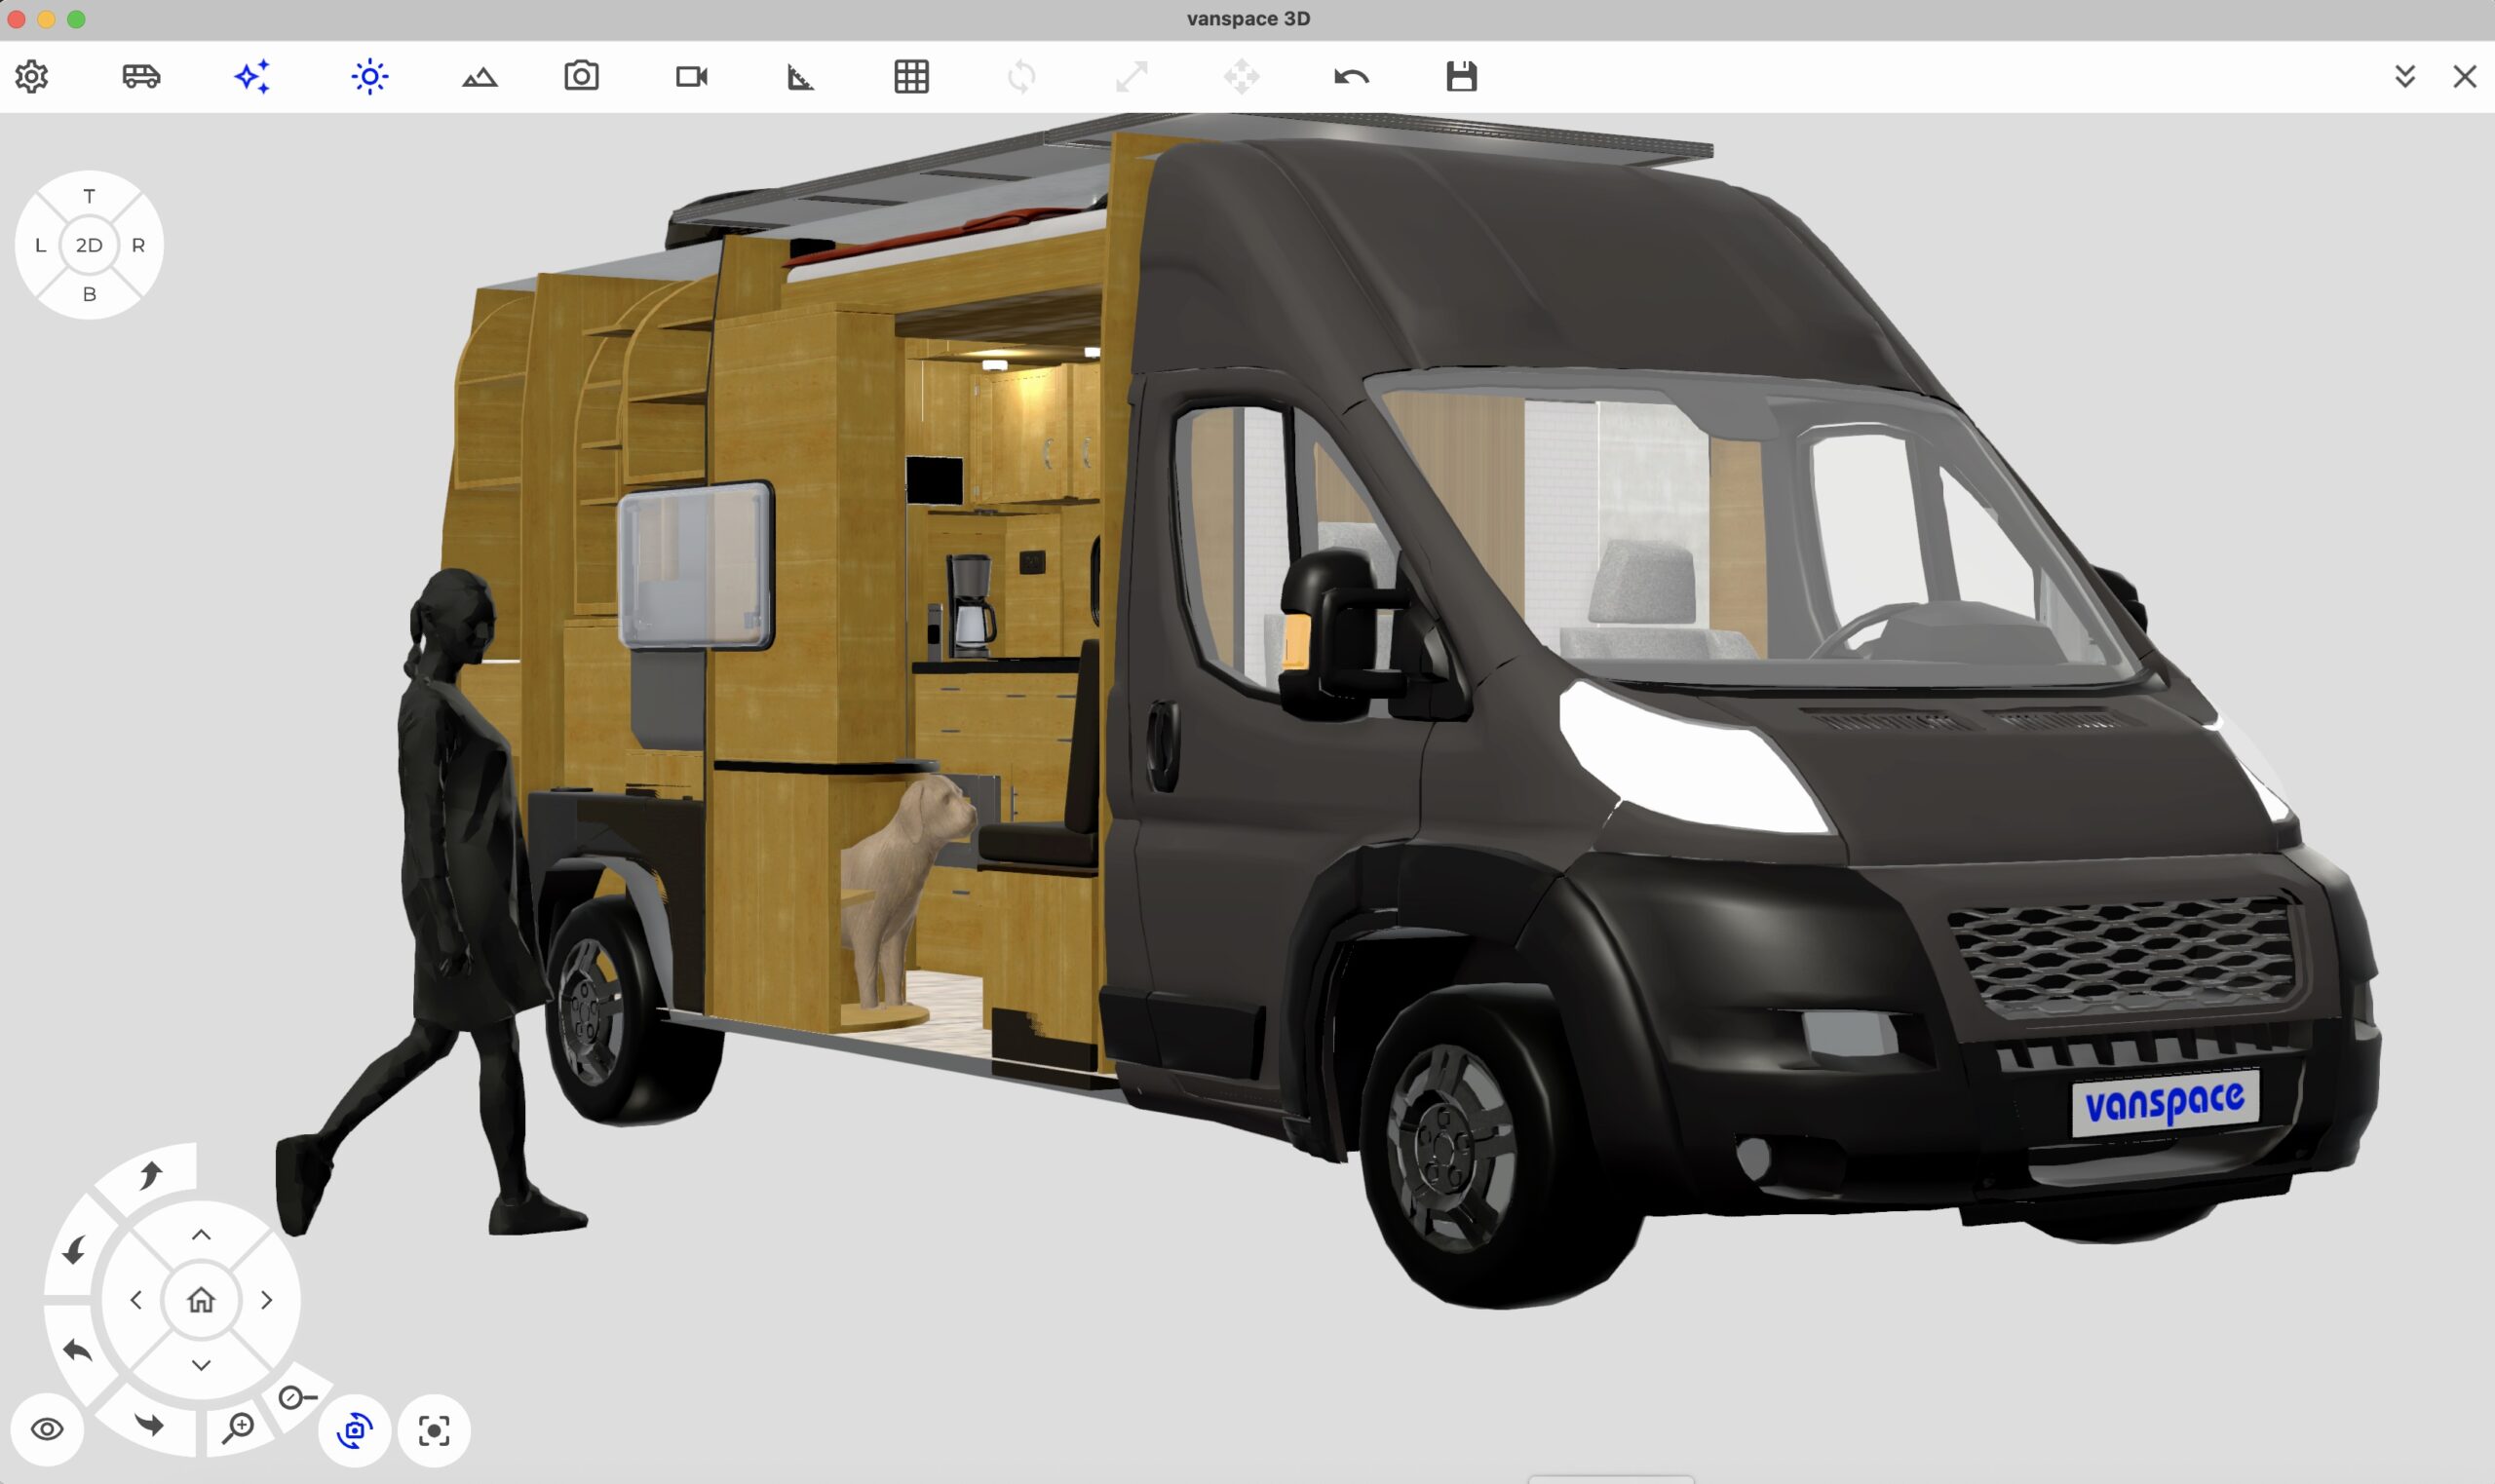Click the van vehicle icon
The image size is (2495, 1484).
(141, 76)
